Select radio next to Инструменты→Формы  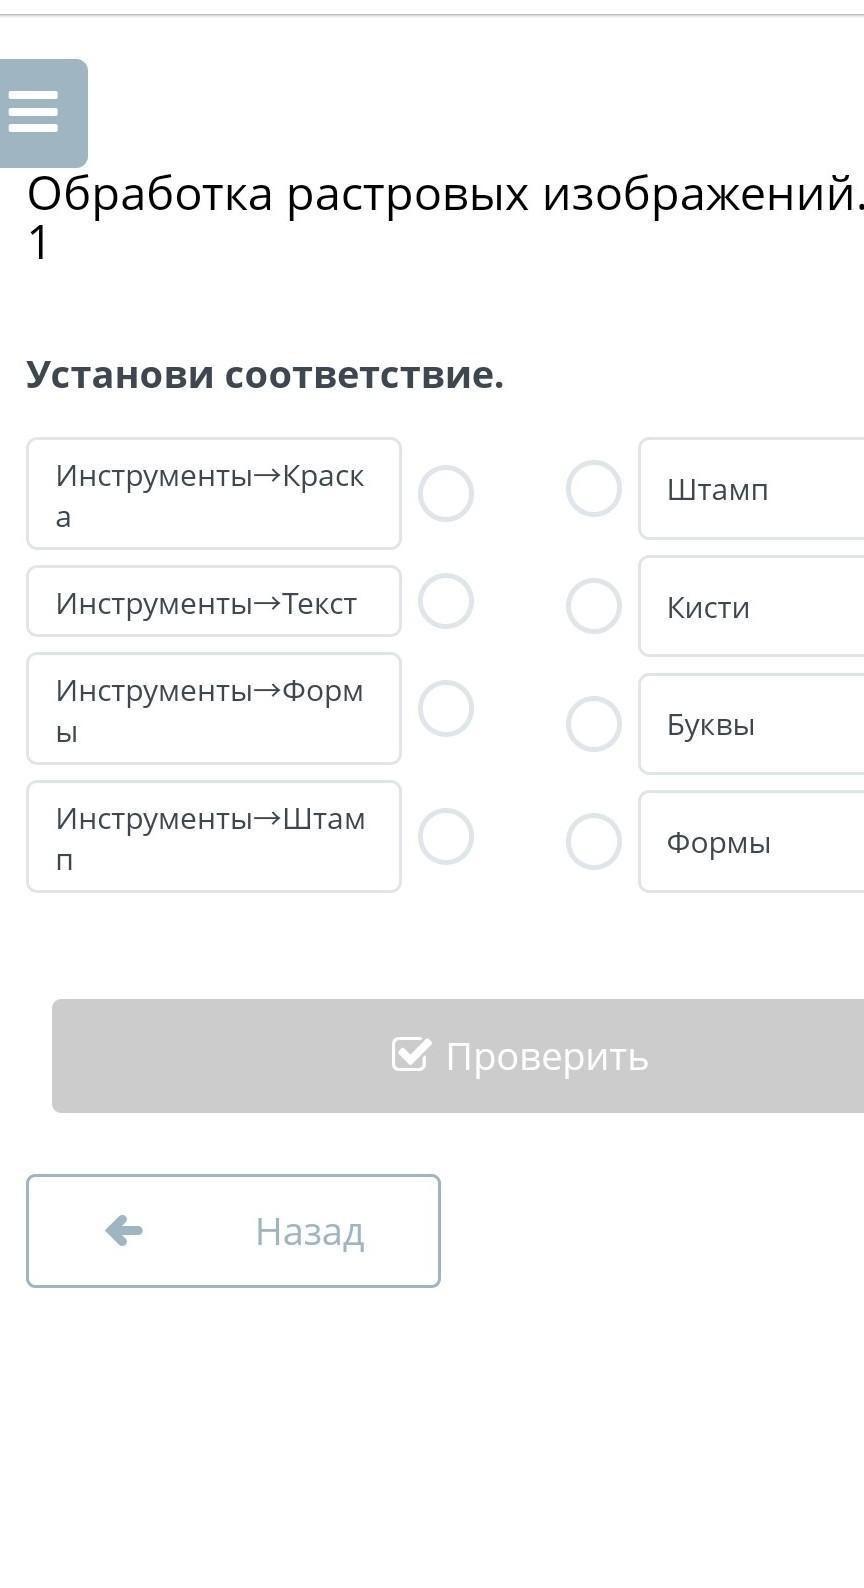click(445, 708)
